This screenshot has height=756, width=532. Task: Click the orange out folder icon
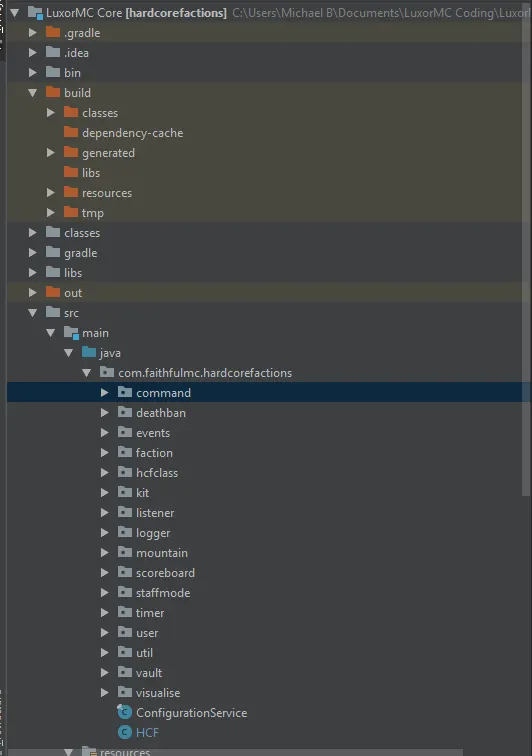click(x=53, y=292)
